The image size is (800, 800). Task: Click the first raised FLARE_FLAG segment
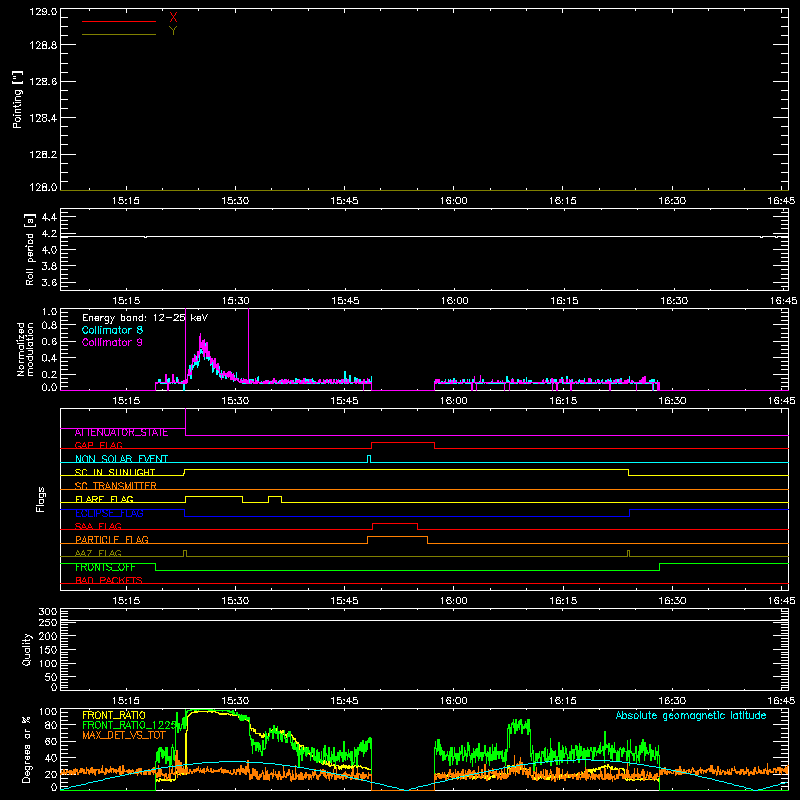coord(214,496)
